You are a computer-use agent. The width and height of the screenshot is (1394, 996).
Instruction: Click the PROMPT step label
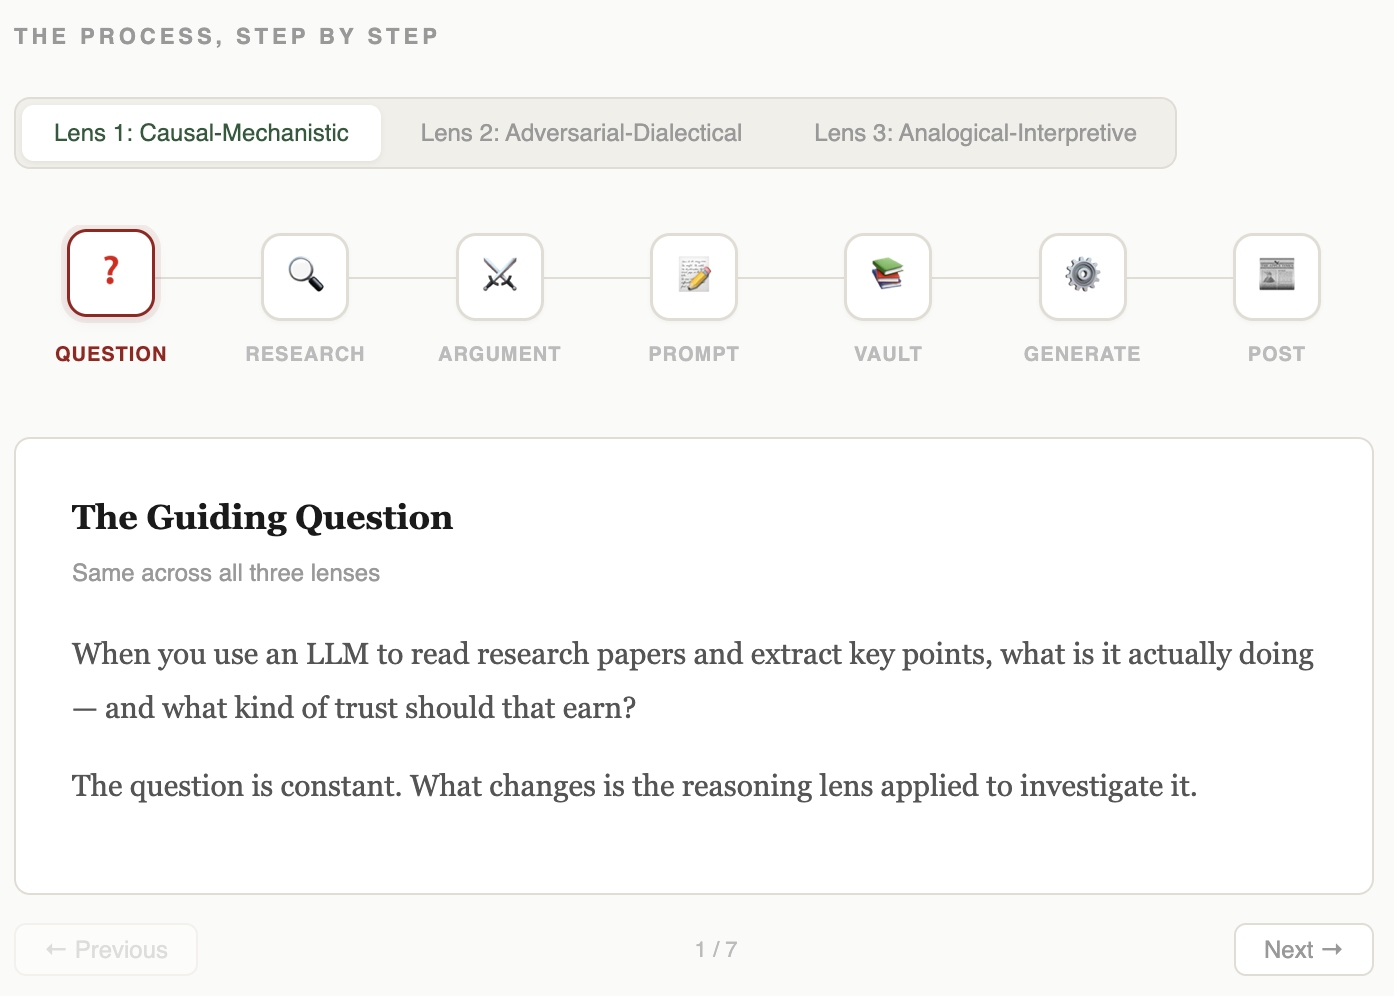694,354
